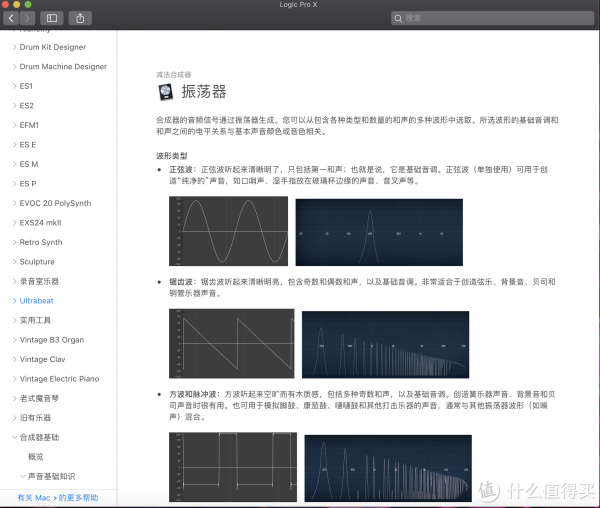Expand the EFM1 section chevron

point(15,125)
